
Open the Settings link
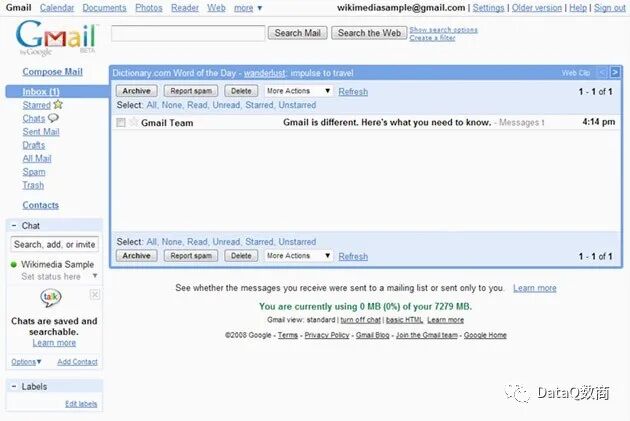click(488, 8)
